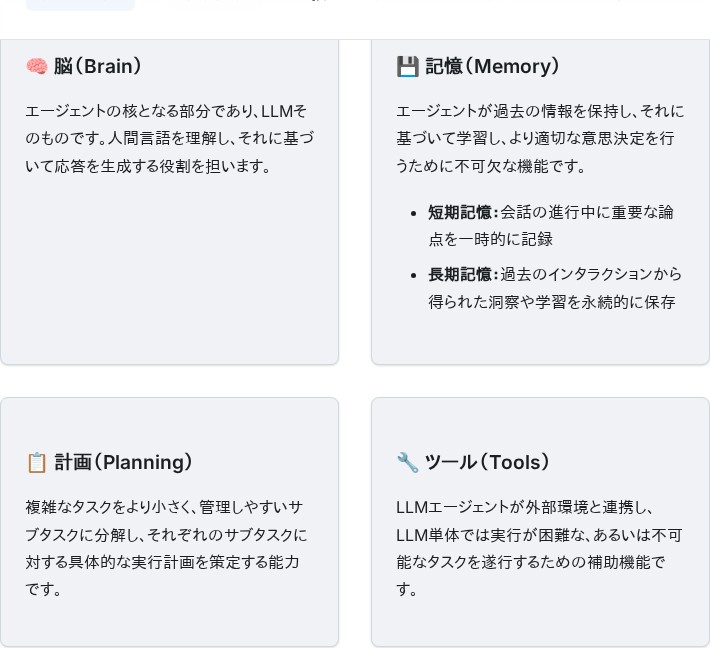Click the Memory card intro paragraph

pyautogui.click(x=540, y=139)
